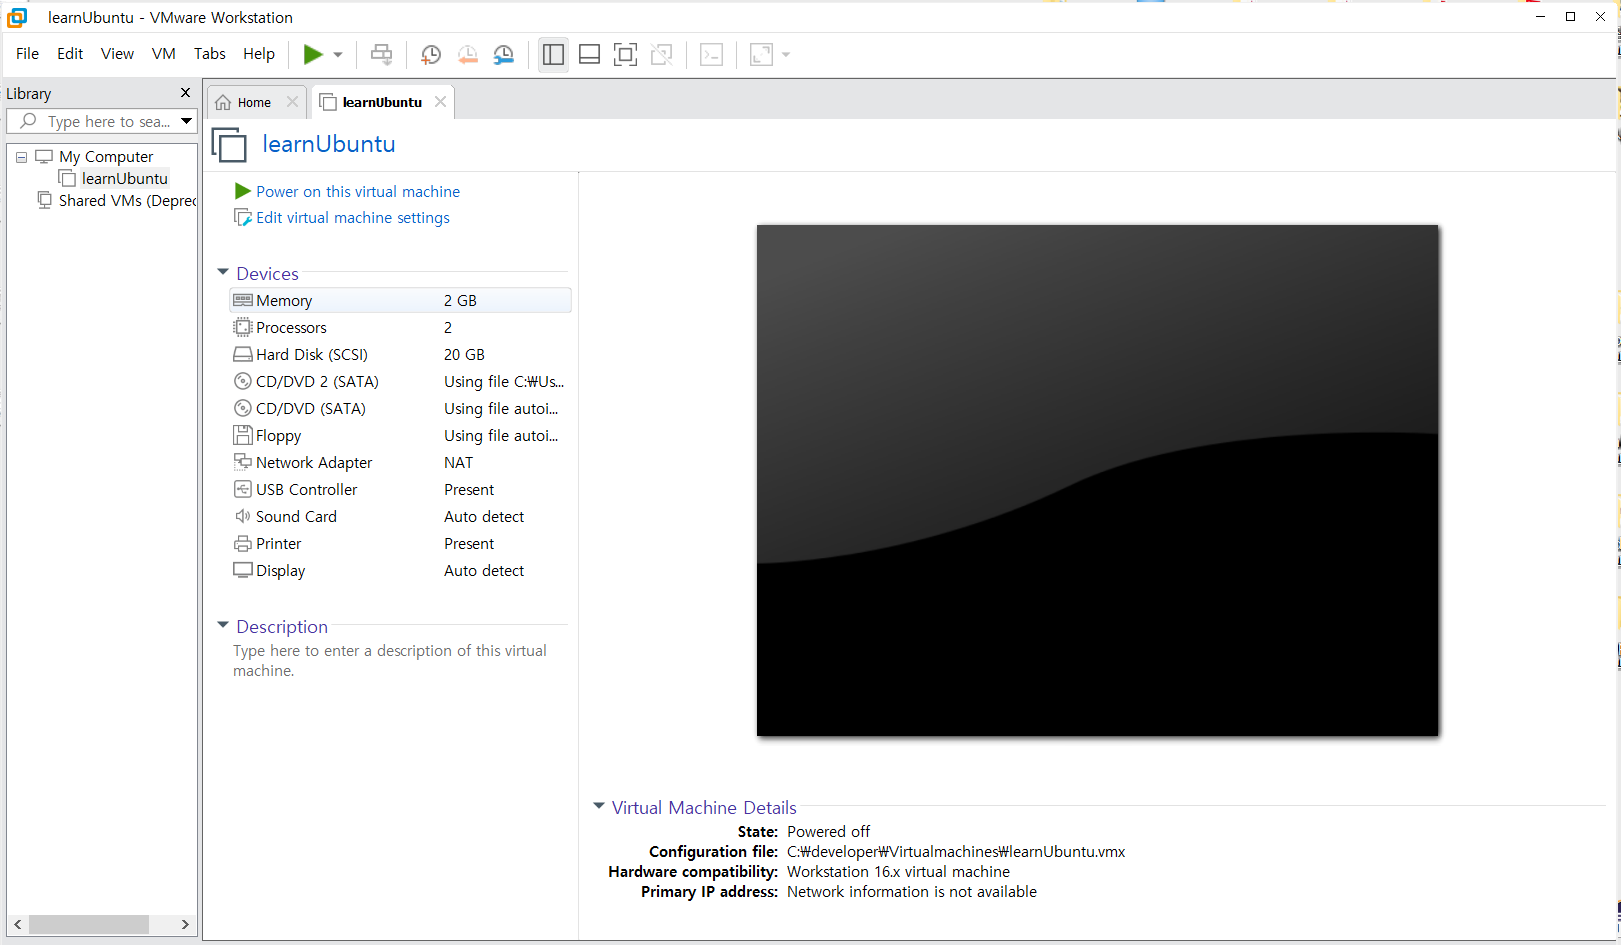Click the large learnUbuntu VM heading icon
The image size is (1621, 945).
[229, 145]
